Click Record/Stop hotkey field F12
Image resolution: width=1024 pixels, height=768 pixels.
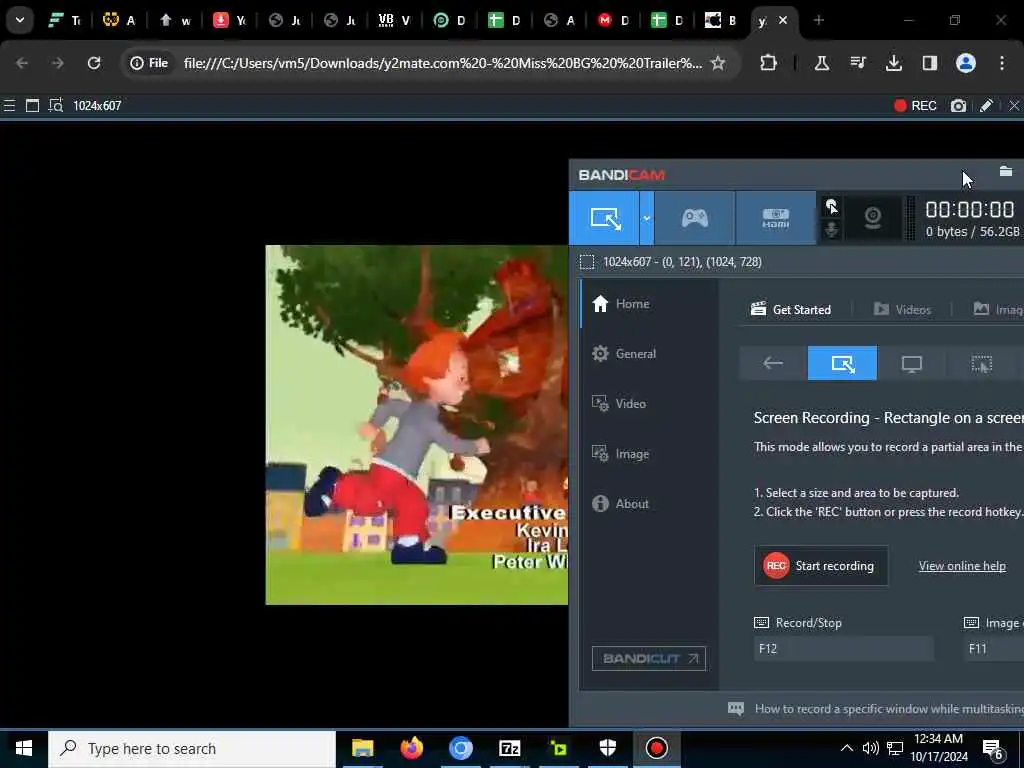844,648
